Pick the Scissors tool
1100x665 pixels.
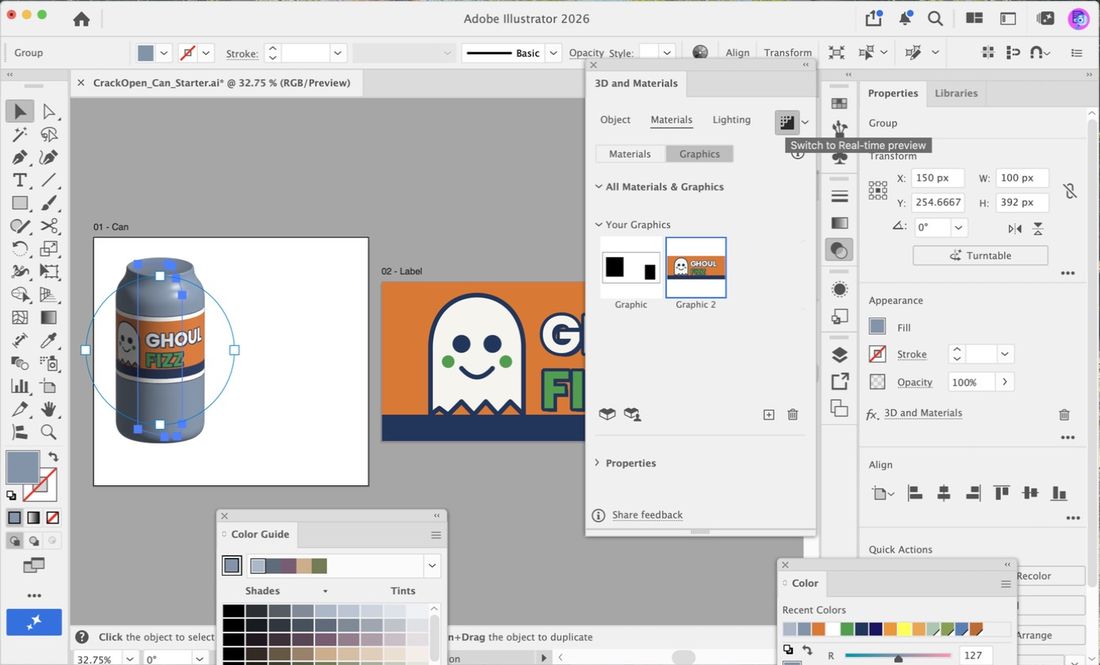[48, 226]
